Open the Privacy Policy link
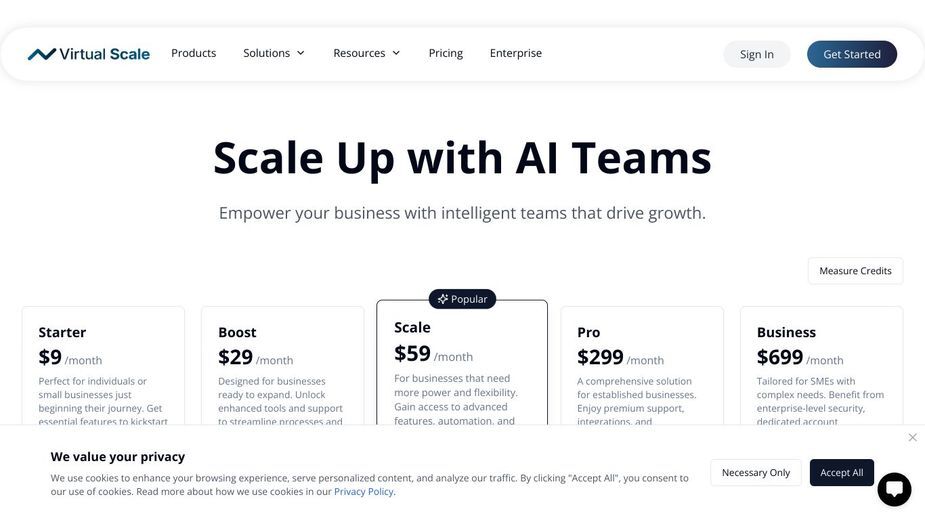925x520 pixels. coord(363,492)
